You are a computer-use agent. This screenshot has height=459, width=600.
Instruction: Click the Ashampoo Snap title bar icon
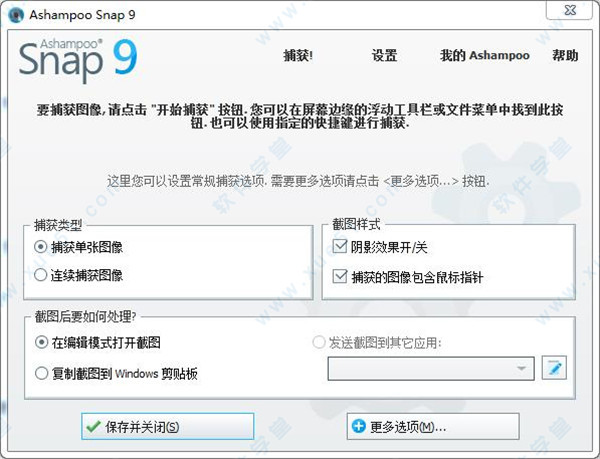pyautogui.click(x=16, y=15)
